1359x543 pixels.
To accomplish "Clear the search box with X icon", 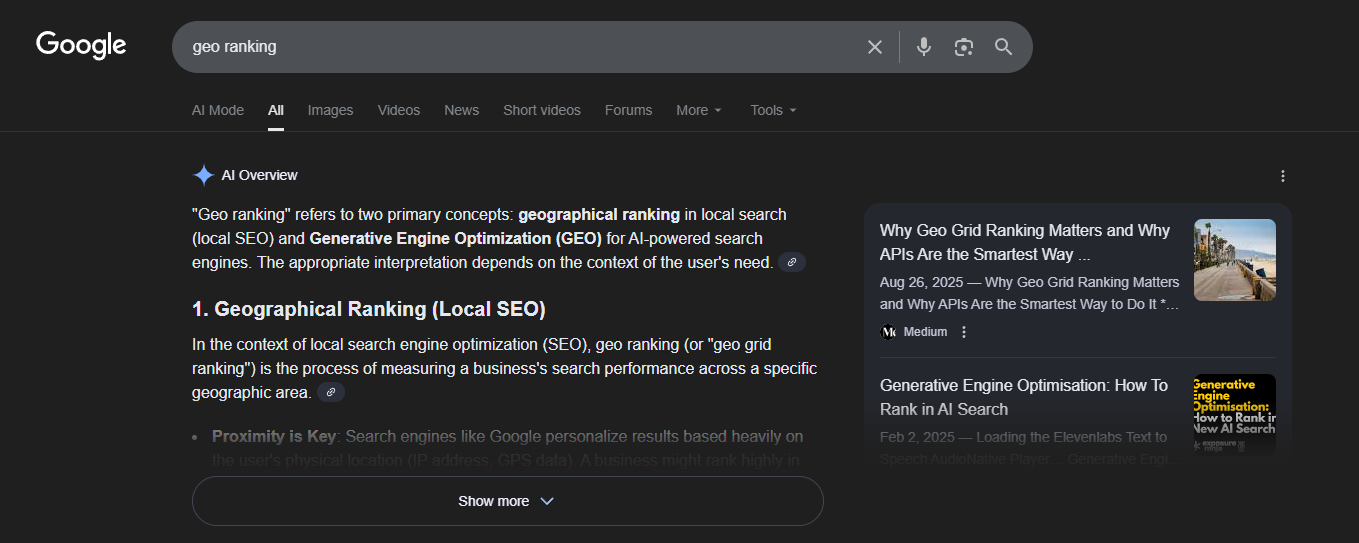I will (x=875, y=47).
